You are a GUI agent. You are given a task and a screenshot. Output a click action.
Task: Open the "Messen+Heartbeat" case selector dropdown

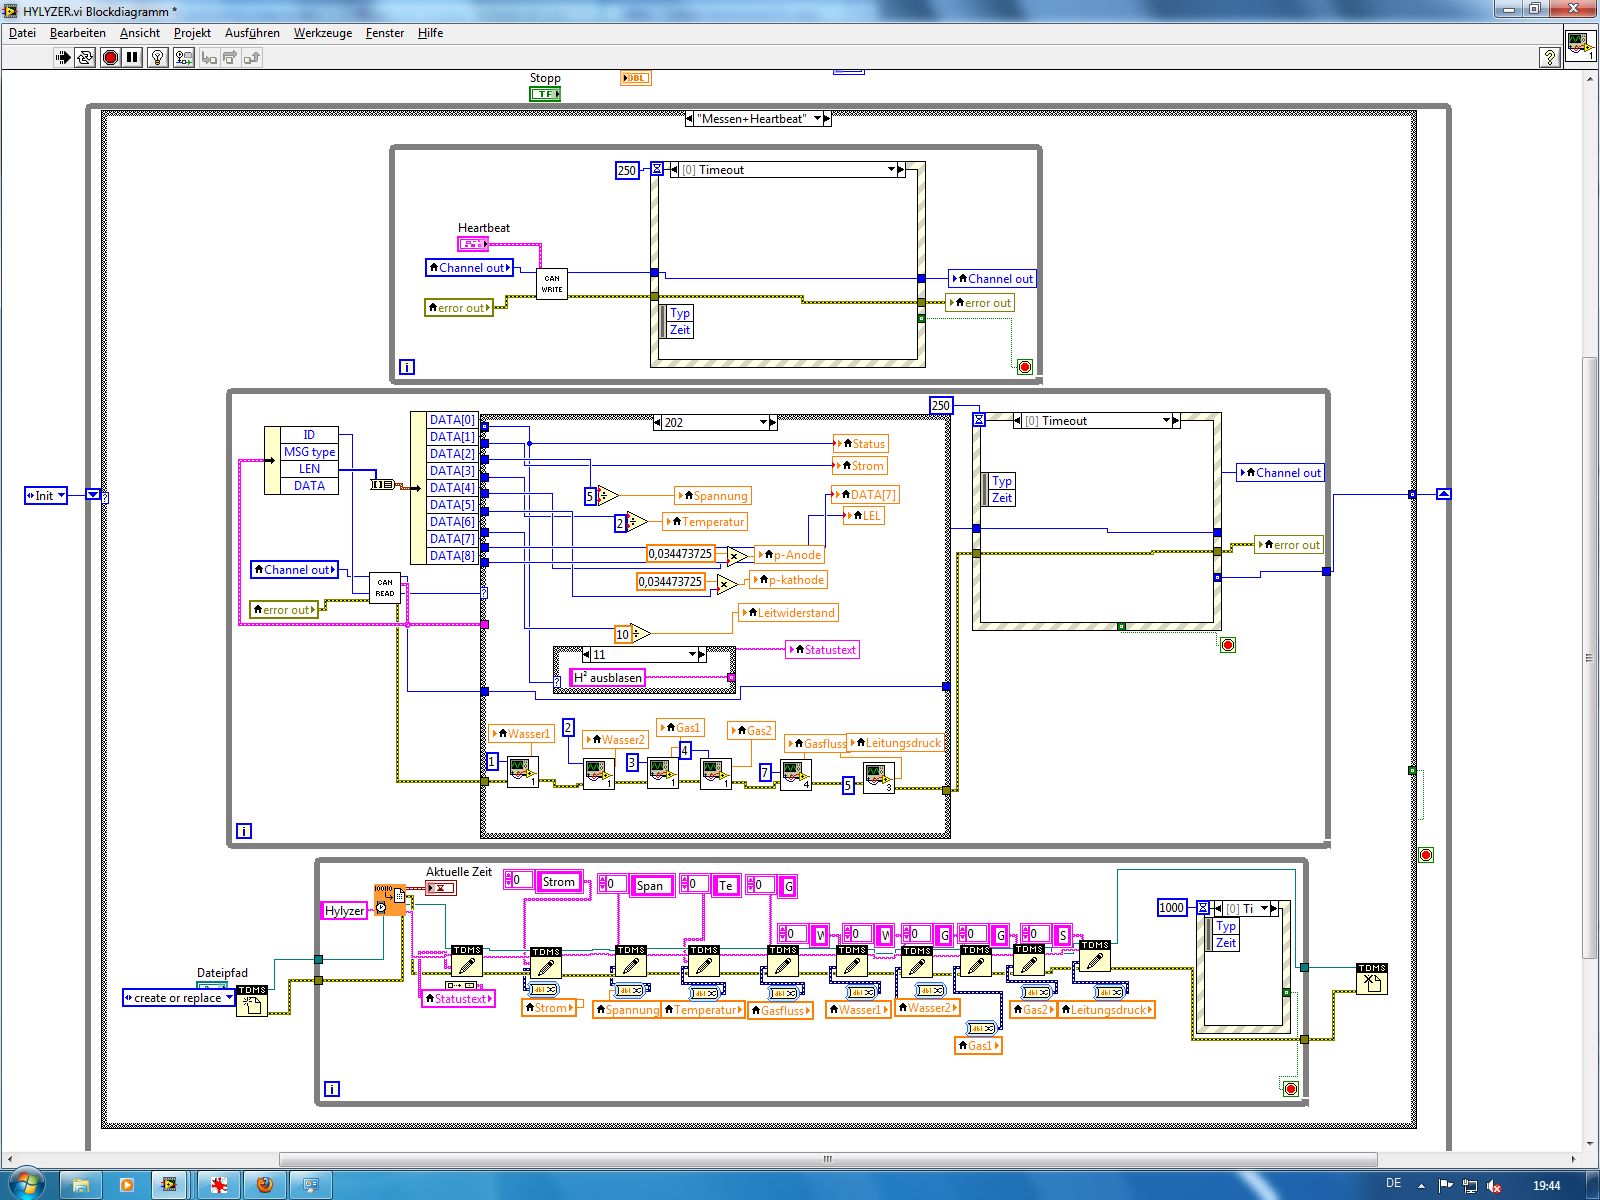(x=817, y=119)
